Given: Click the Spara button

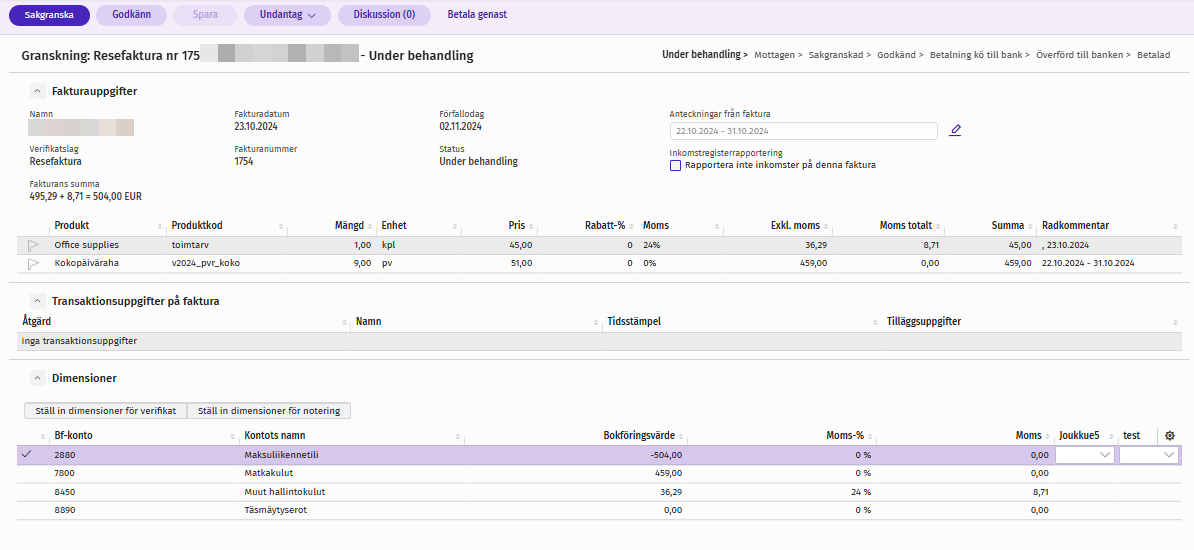Looking at the screenshot, I should click(x=205, y=15).
